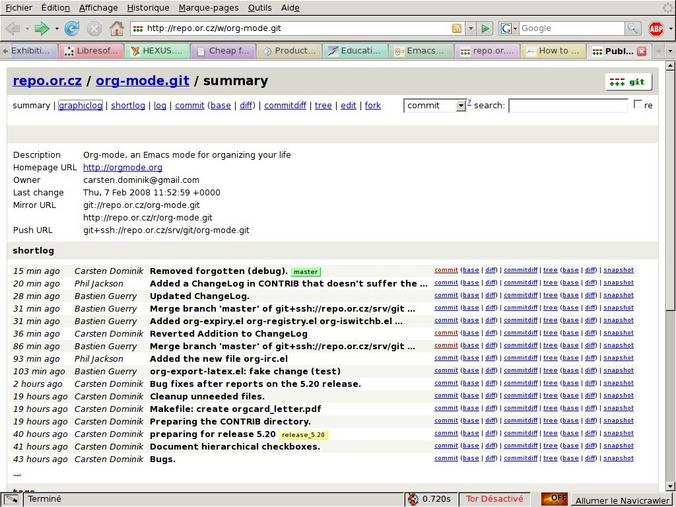This screenshot has height=507, width=676.
Task: Go to the Home page icon
Action: tap(116, 28)
